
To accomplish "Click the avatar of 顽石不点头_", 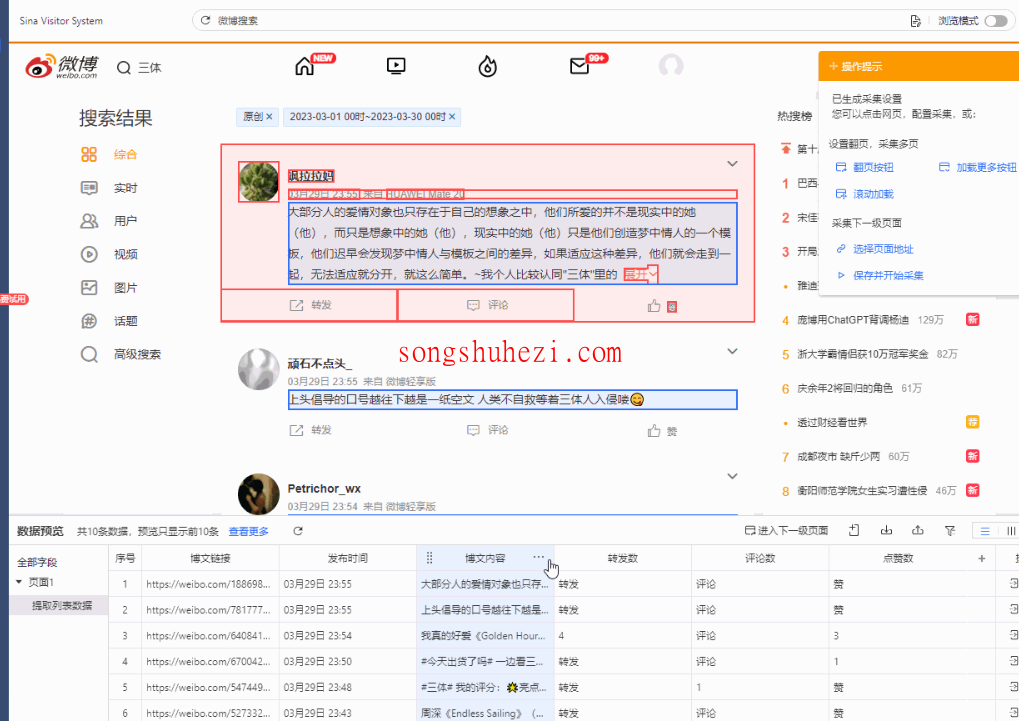I will (x=259, y=369).
